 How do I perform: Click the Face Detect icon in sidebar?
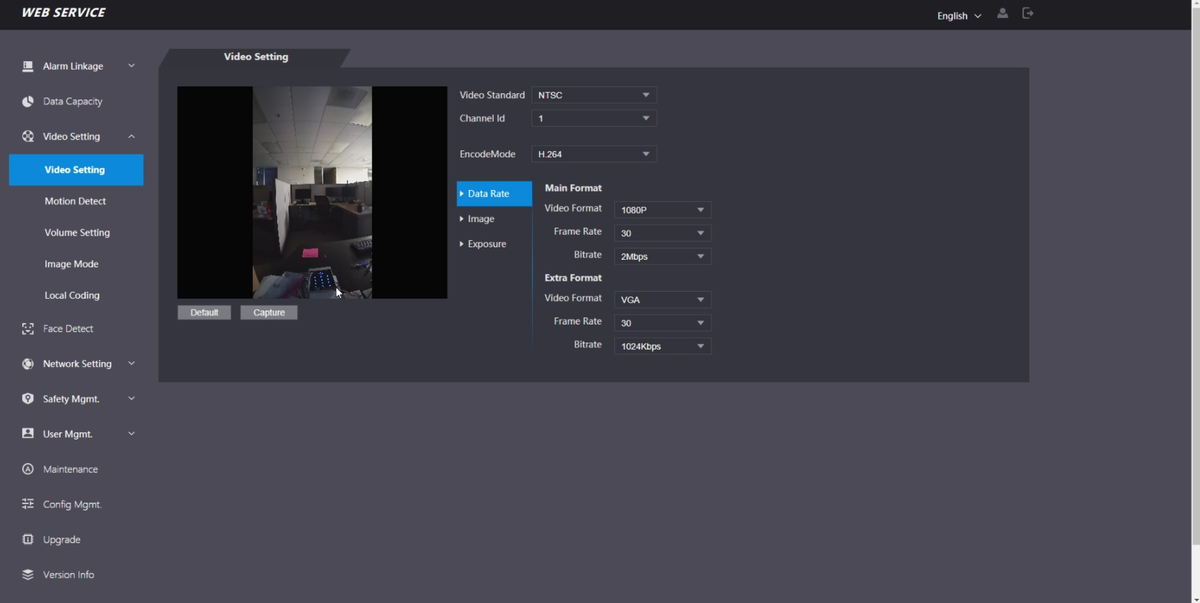28,329
